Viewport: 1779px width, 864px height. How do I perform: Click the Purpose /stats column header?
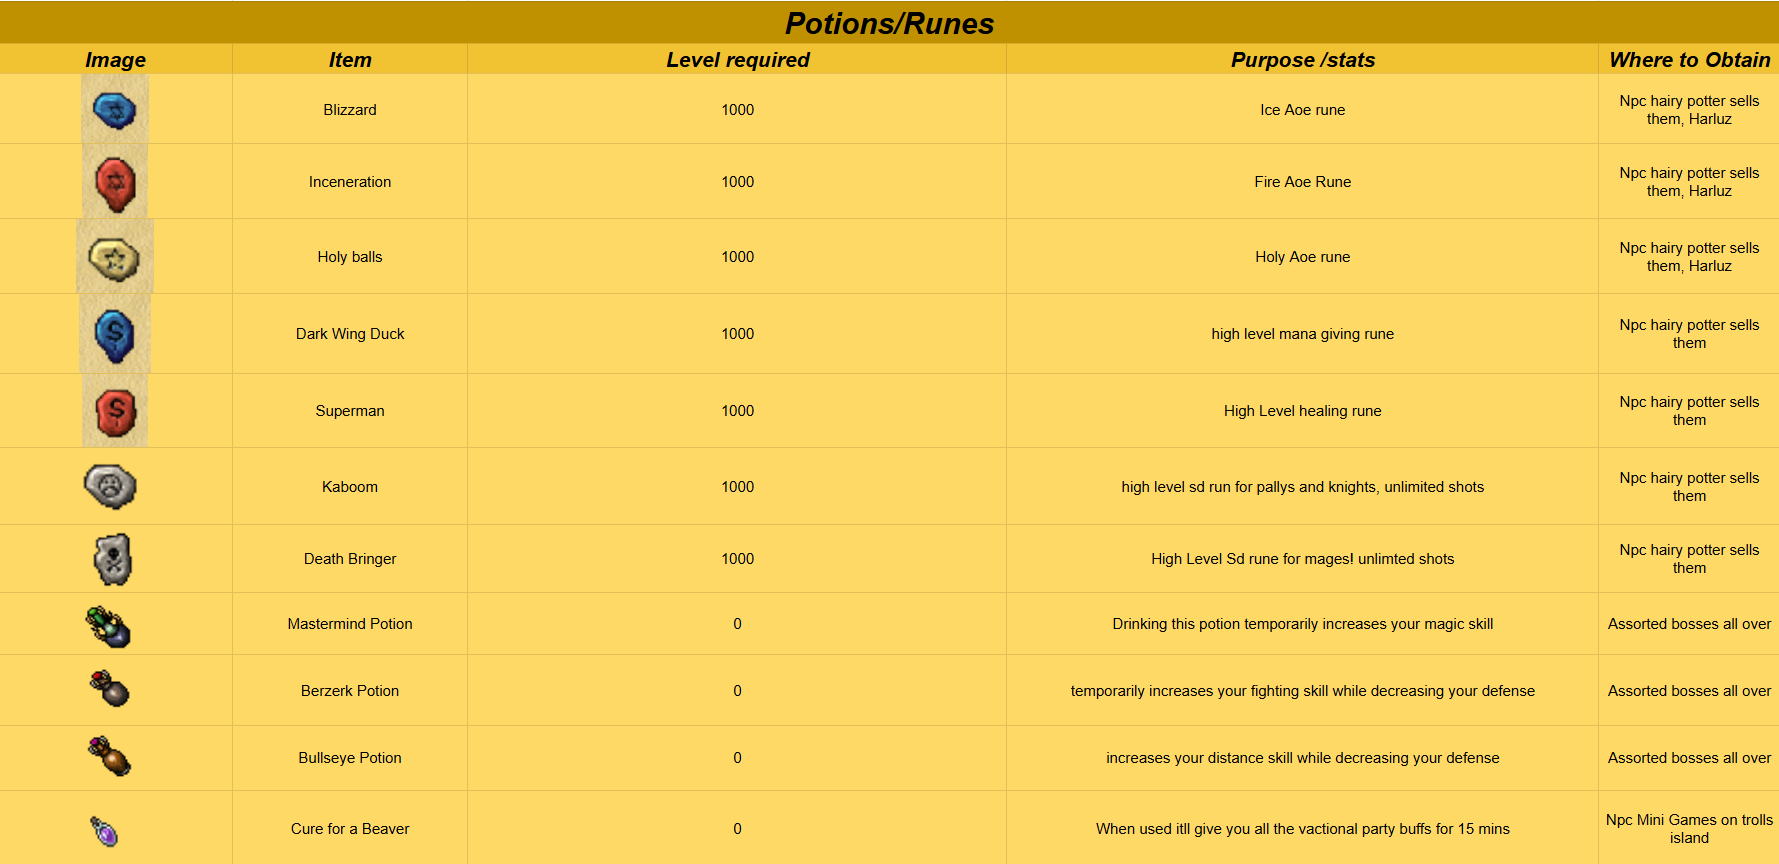pyautogui.click(x=1303, y=60)
